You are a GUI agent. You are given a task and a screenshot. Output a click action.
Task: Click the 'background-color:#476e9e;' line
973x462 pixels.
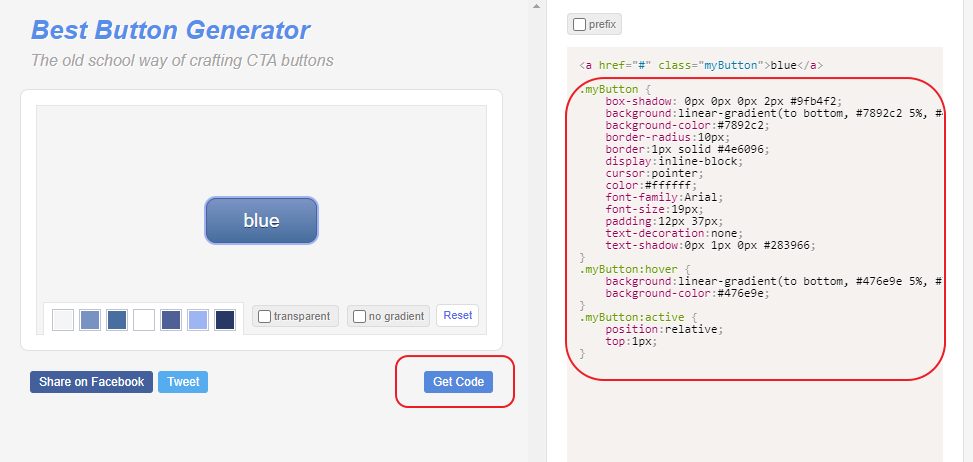pos(688,293)
